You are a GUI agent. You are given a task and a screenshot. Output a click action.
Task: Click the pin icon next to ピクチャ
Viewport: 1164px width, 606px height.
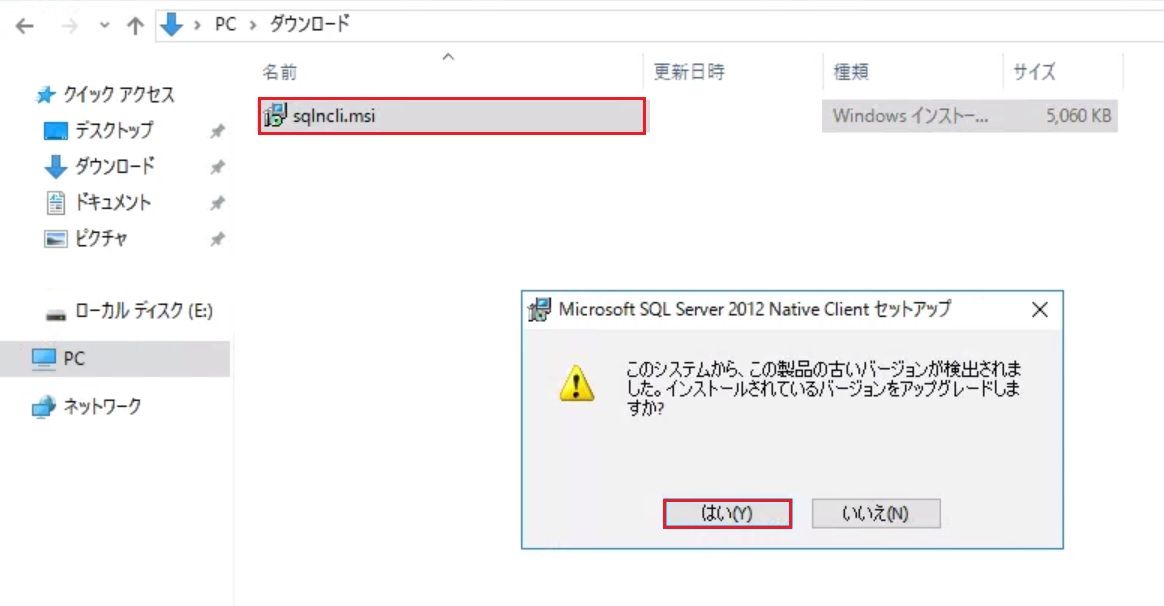point(217,239)
